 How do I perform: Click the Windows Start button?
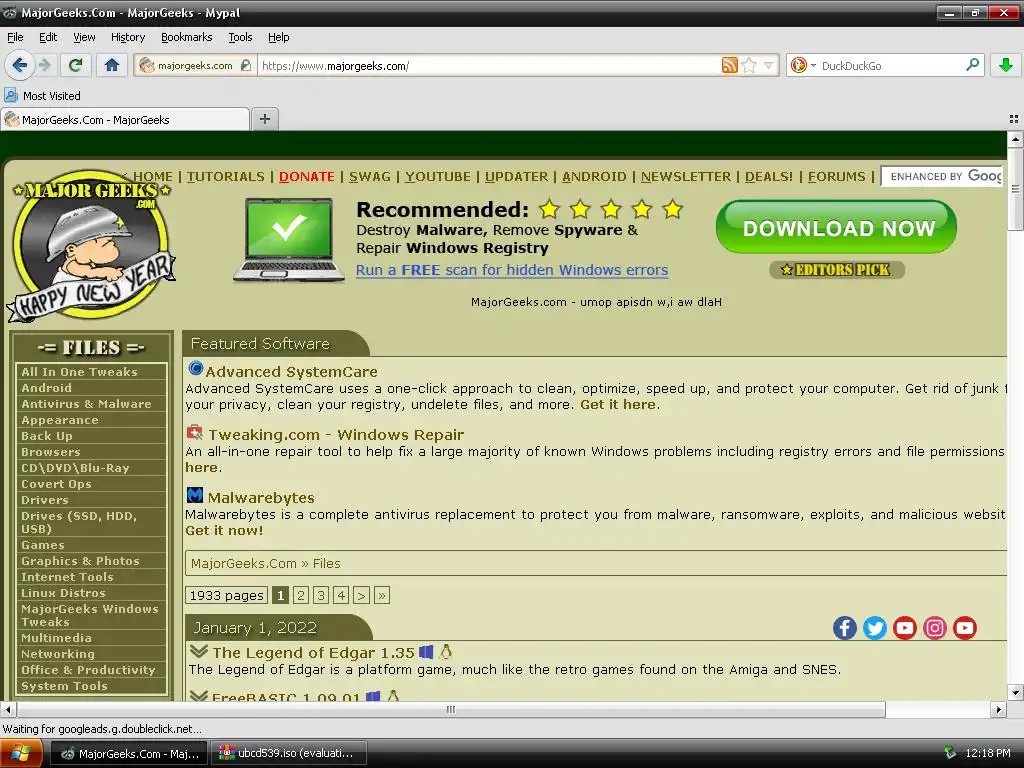point(21,754)
